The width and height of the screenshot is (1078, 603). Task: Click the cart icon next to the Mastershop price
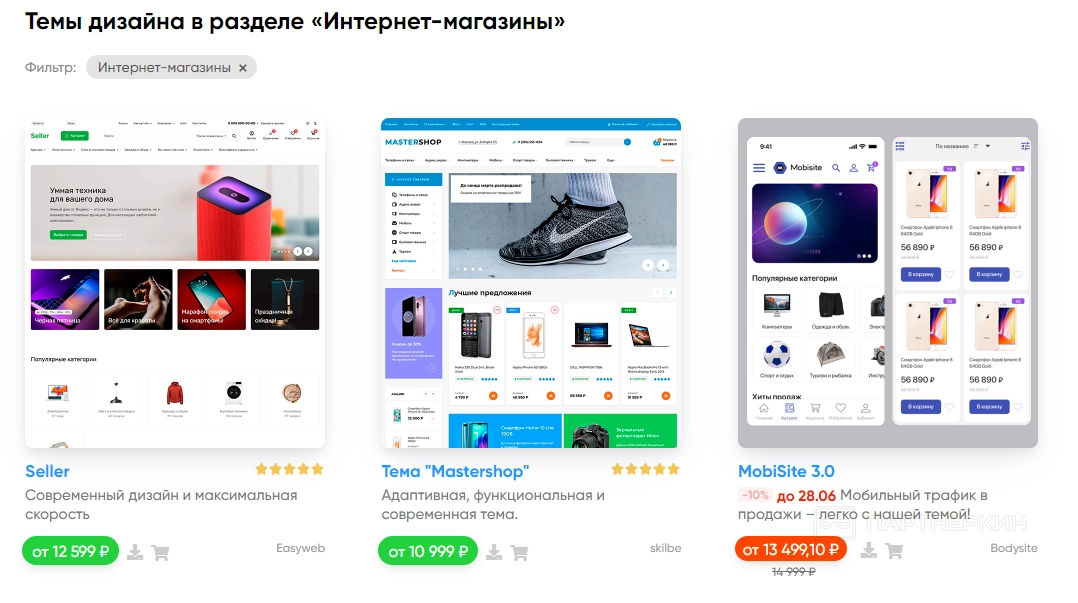pyautogui.click(x=519, y=552)
